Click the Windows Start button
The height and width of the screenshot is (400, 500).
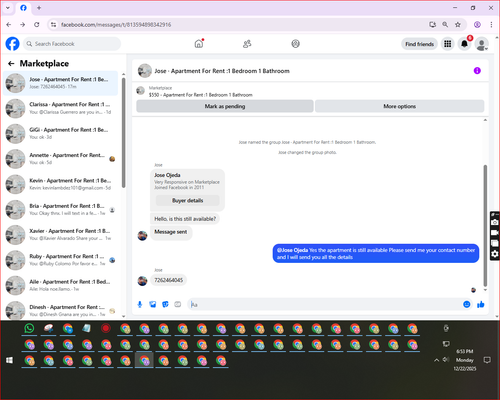[9, 360]
